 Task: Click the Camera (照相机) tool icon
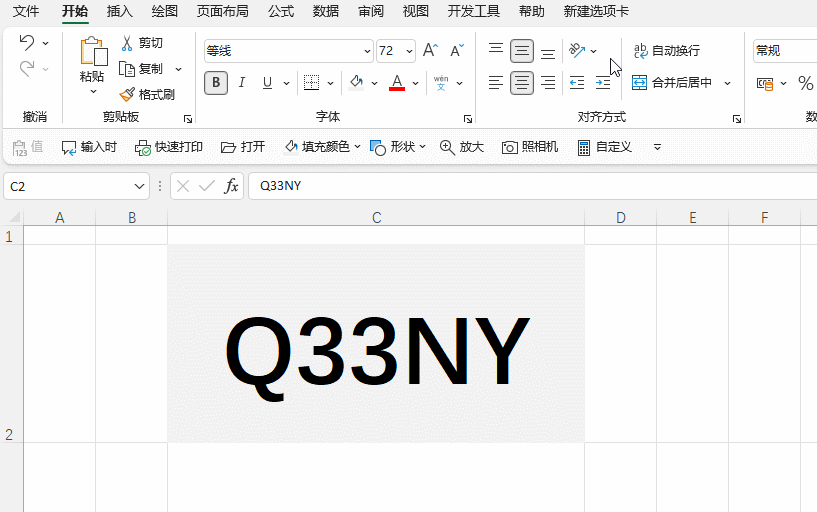[510, 147]
